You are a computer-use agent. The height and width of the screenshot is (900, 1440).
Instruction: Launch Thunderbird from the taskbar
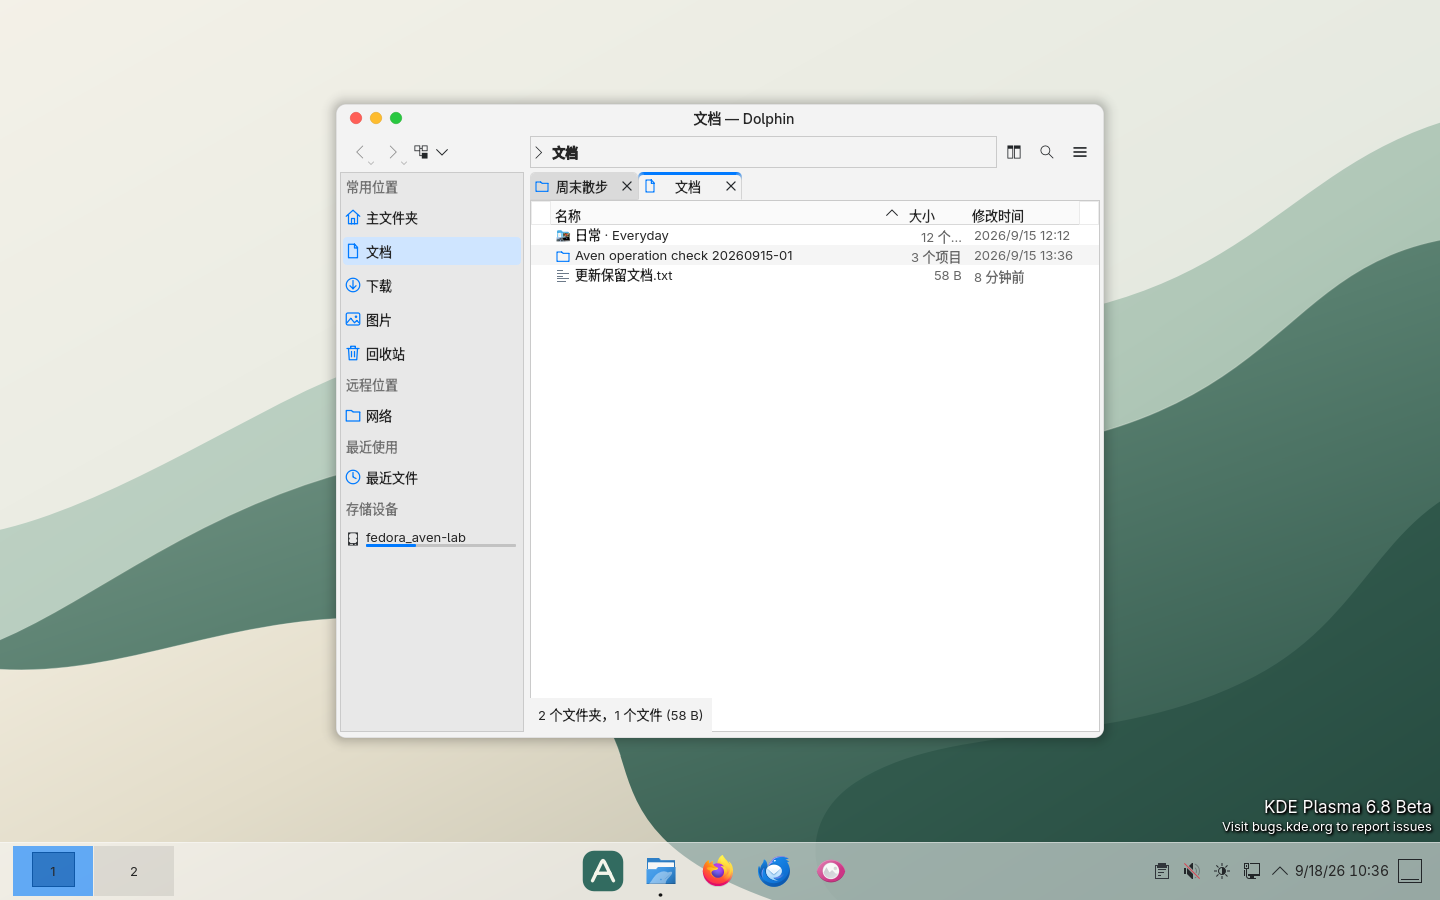pyautogui.click(x=774, y=871)
